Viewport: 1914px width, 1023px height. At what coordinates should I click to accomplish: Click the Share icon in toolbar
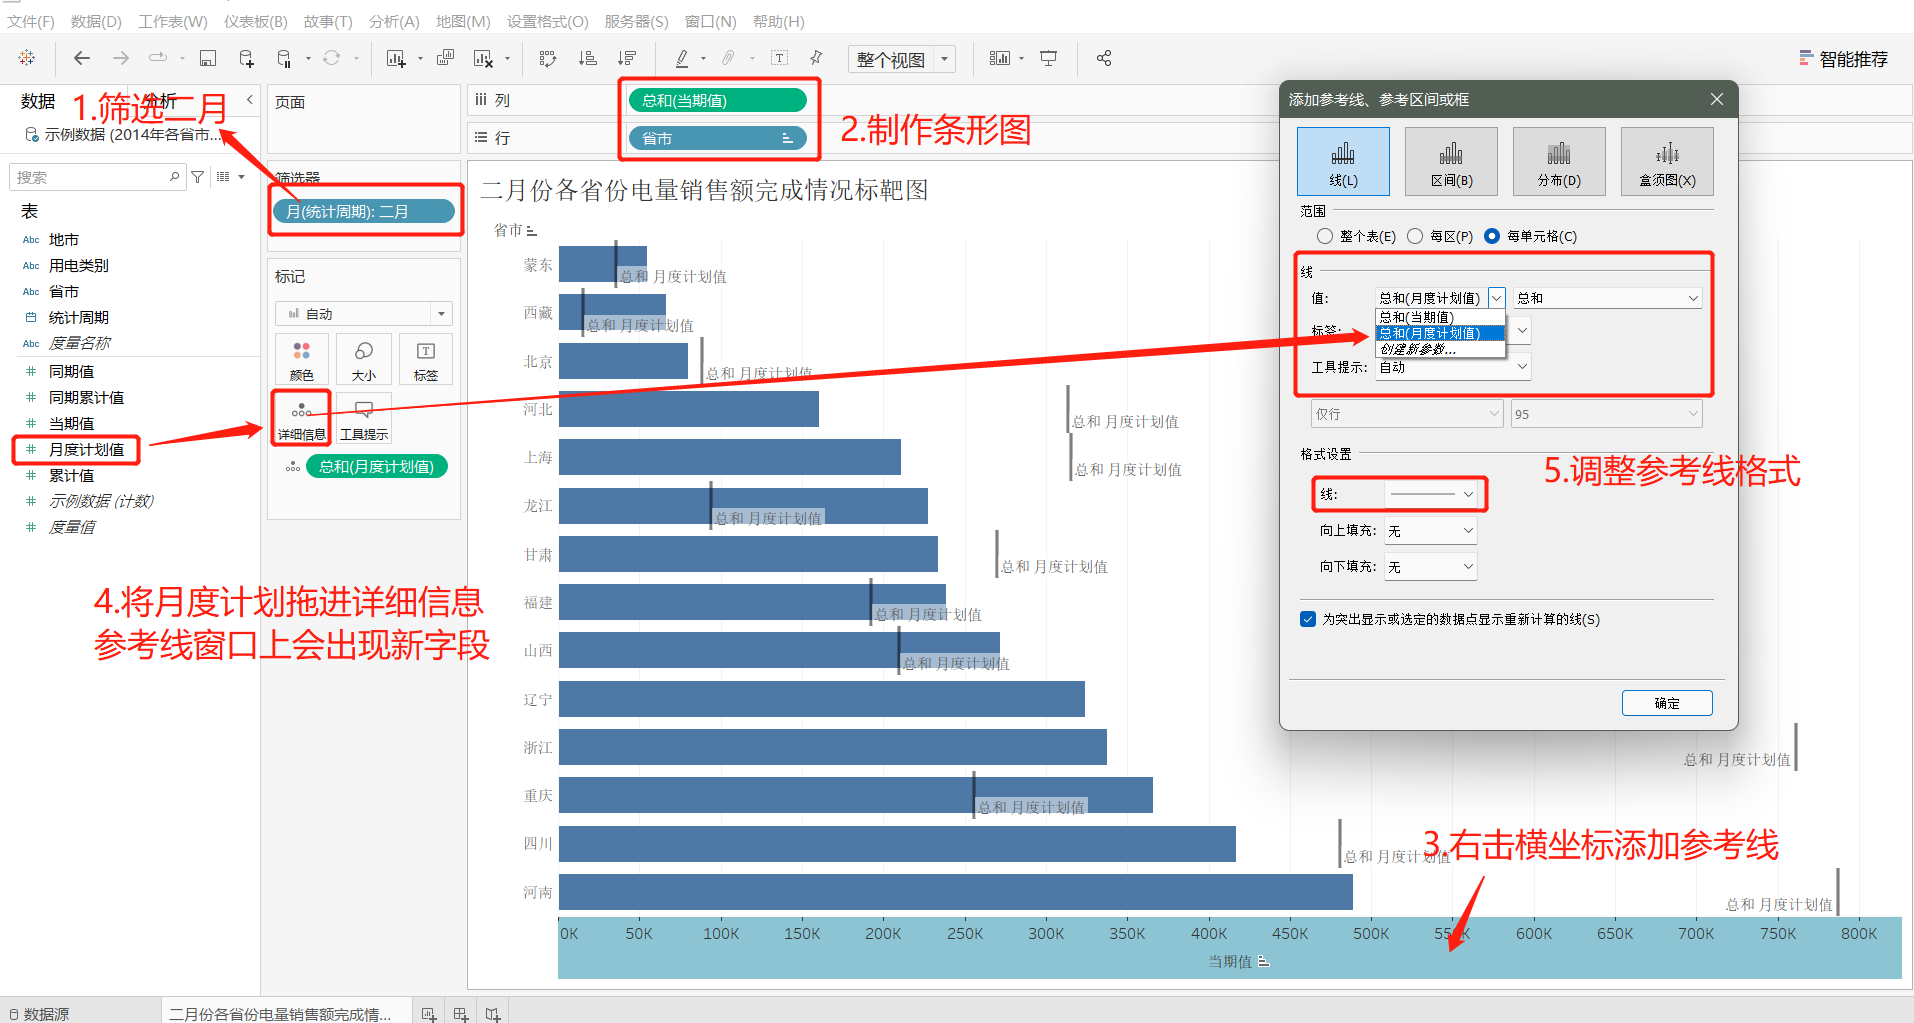pos(1104,58)
